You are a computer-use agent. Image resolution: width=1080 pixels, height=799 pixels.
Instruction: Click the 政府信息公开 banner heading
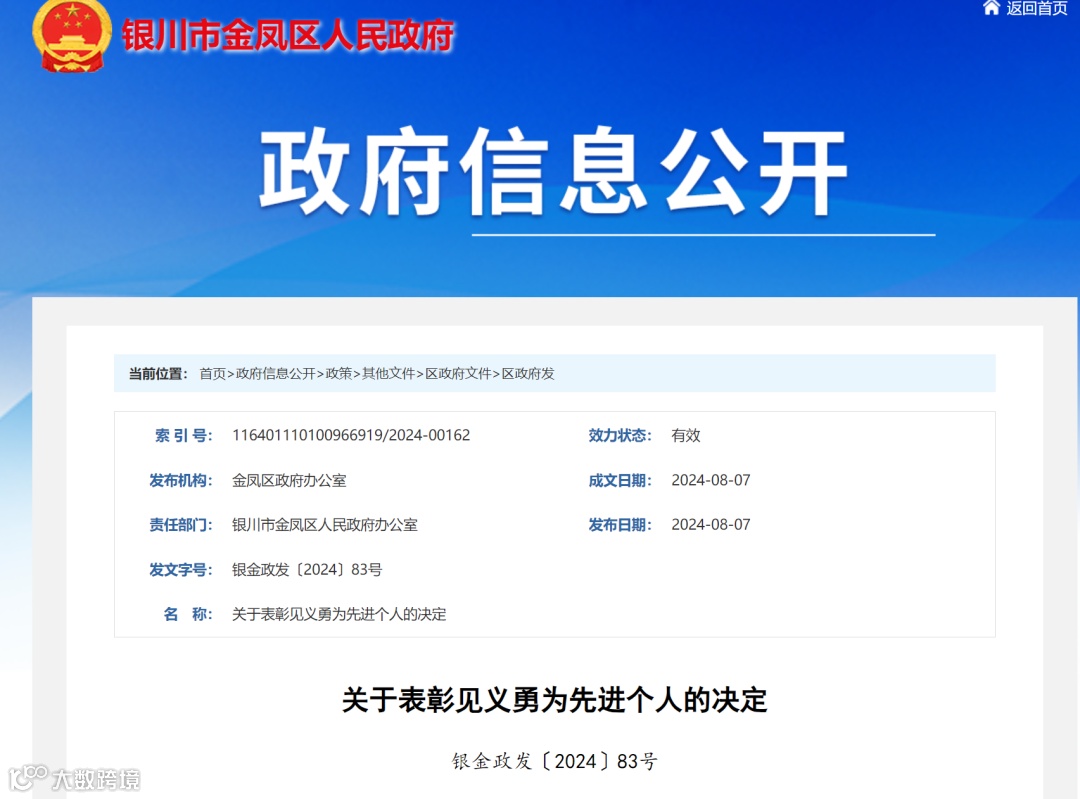coord(553,172)
